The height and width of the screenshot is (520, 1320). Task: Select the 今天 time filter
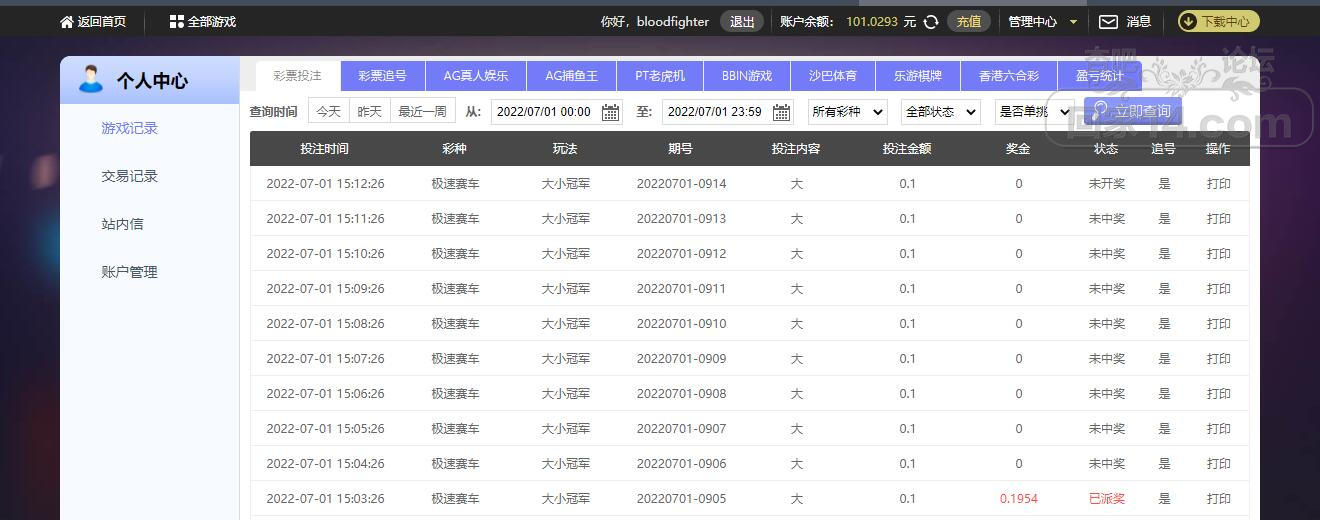[x=328, y=112]
